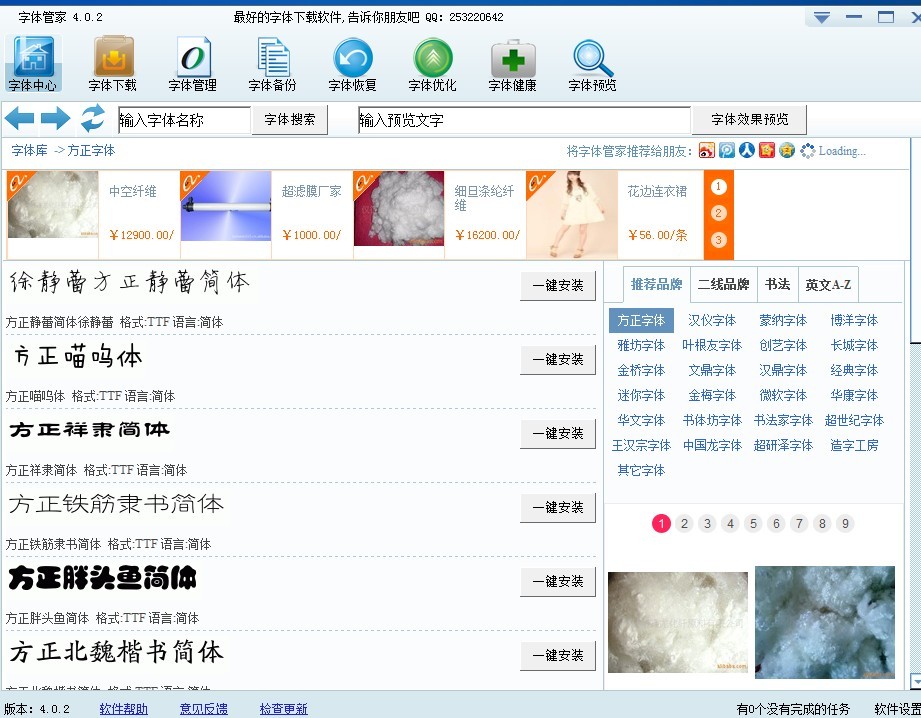
Task: Select the 华康字体 brand
Action: coord(854,395)
